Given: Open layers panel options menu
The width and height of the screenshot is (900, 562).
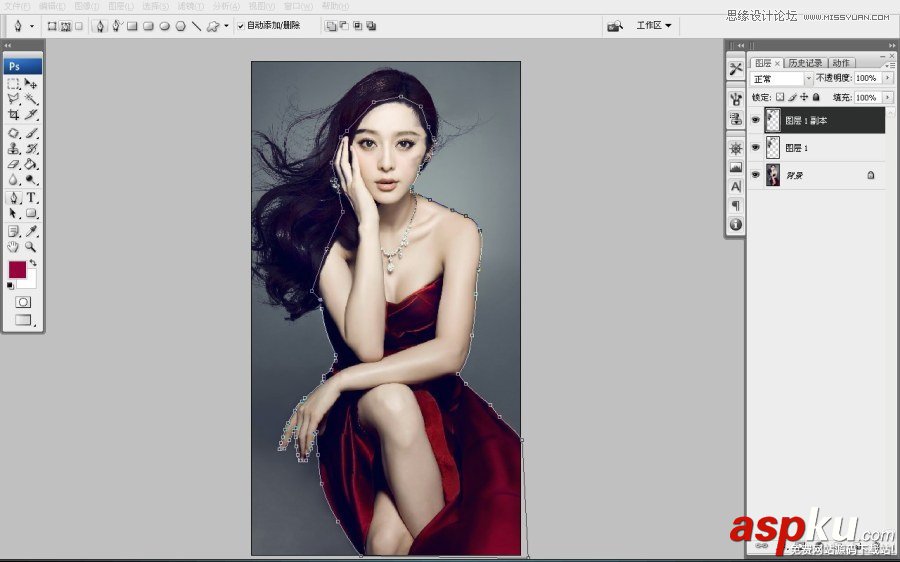Looking at the screenshot, I should 890,65.
